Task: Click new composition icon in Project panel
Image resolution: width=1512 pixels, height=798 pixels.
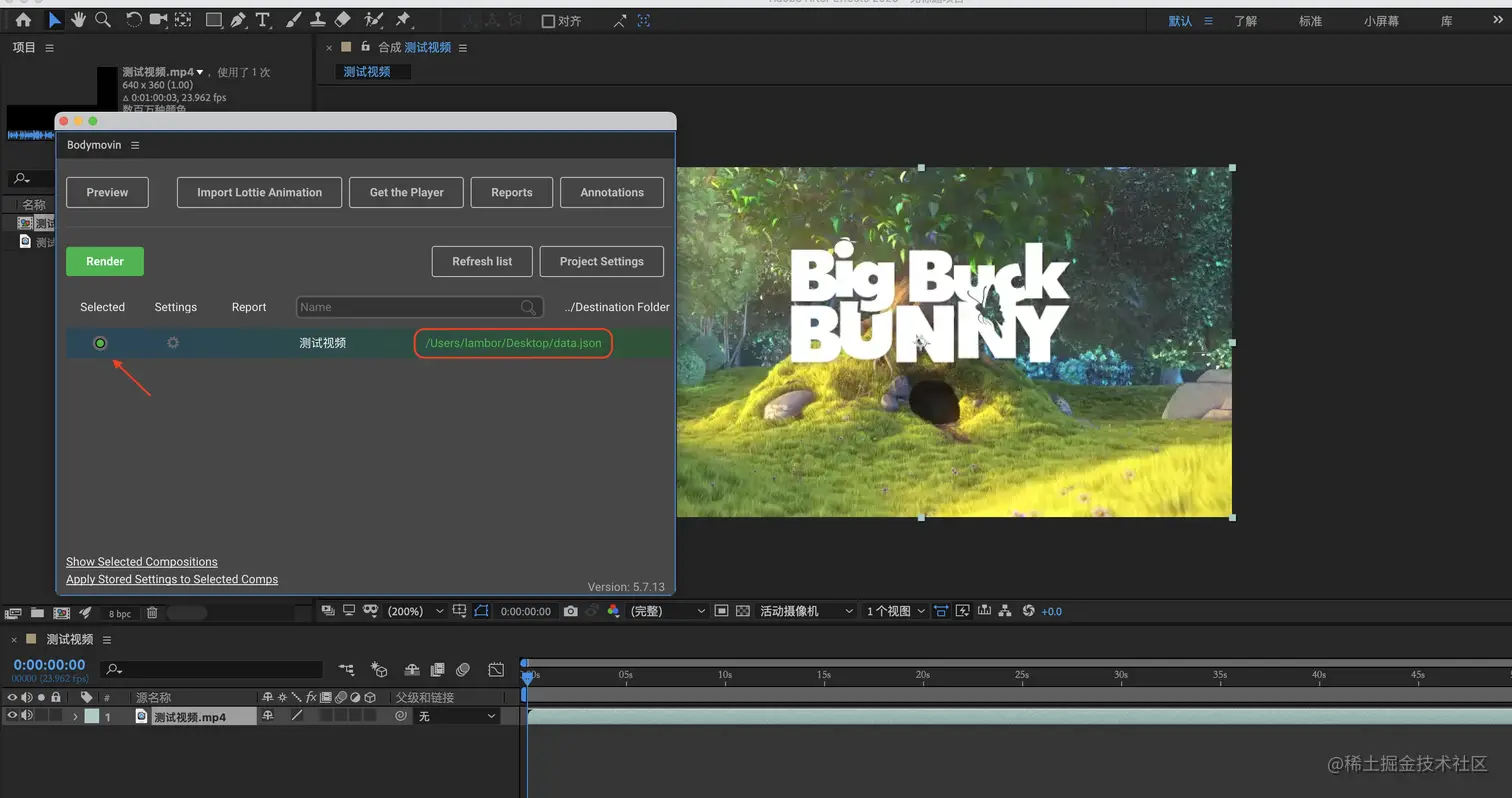Action: [61, 613]
